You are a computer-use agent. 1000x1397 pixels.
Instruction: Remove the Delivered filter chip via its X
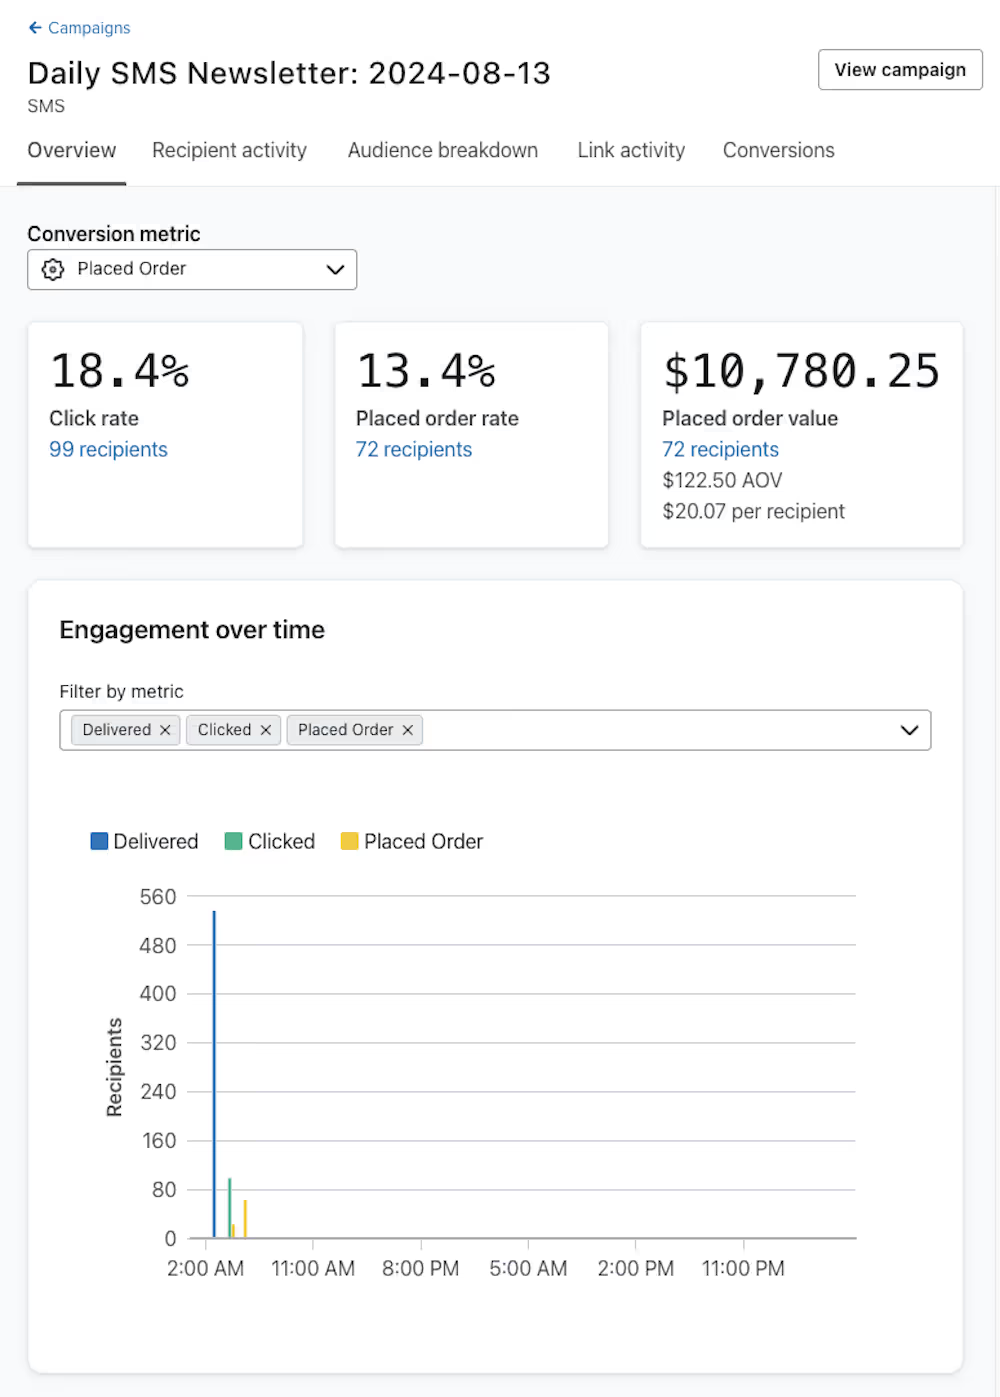(165, 730)
